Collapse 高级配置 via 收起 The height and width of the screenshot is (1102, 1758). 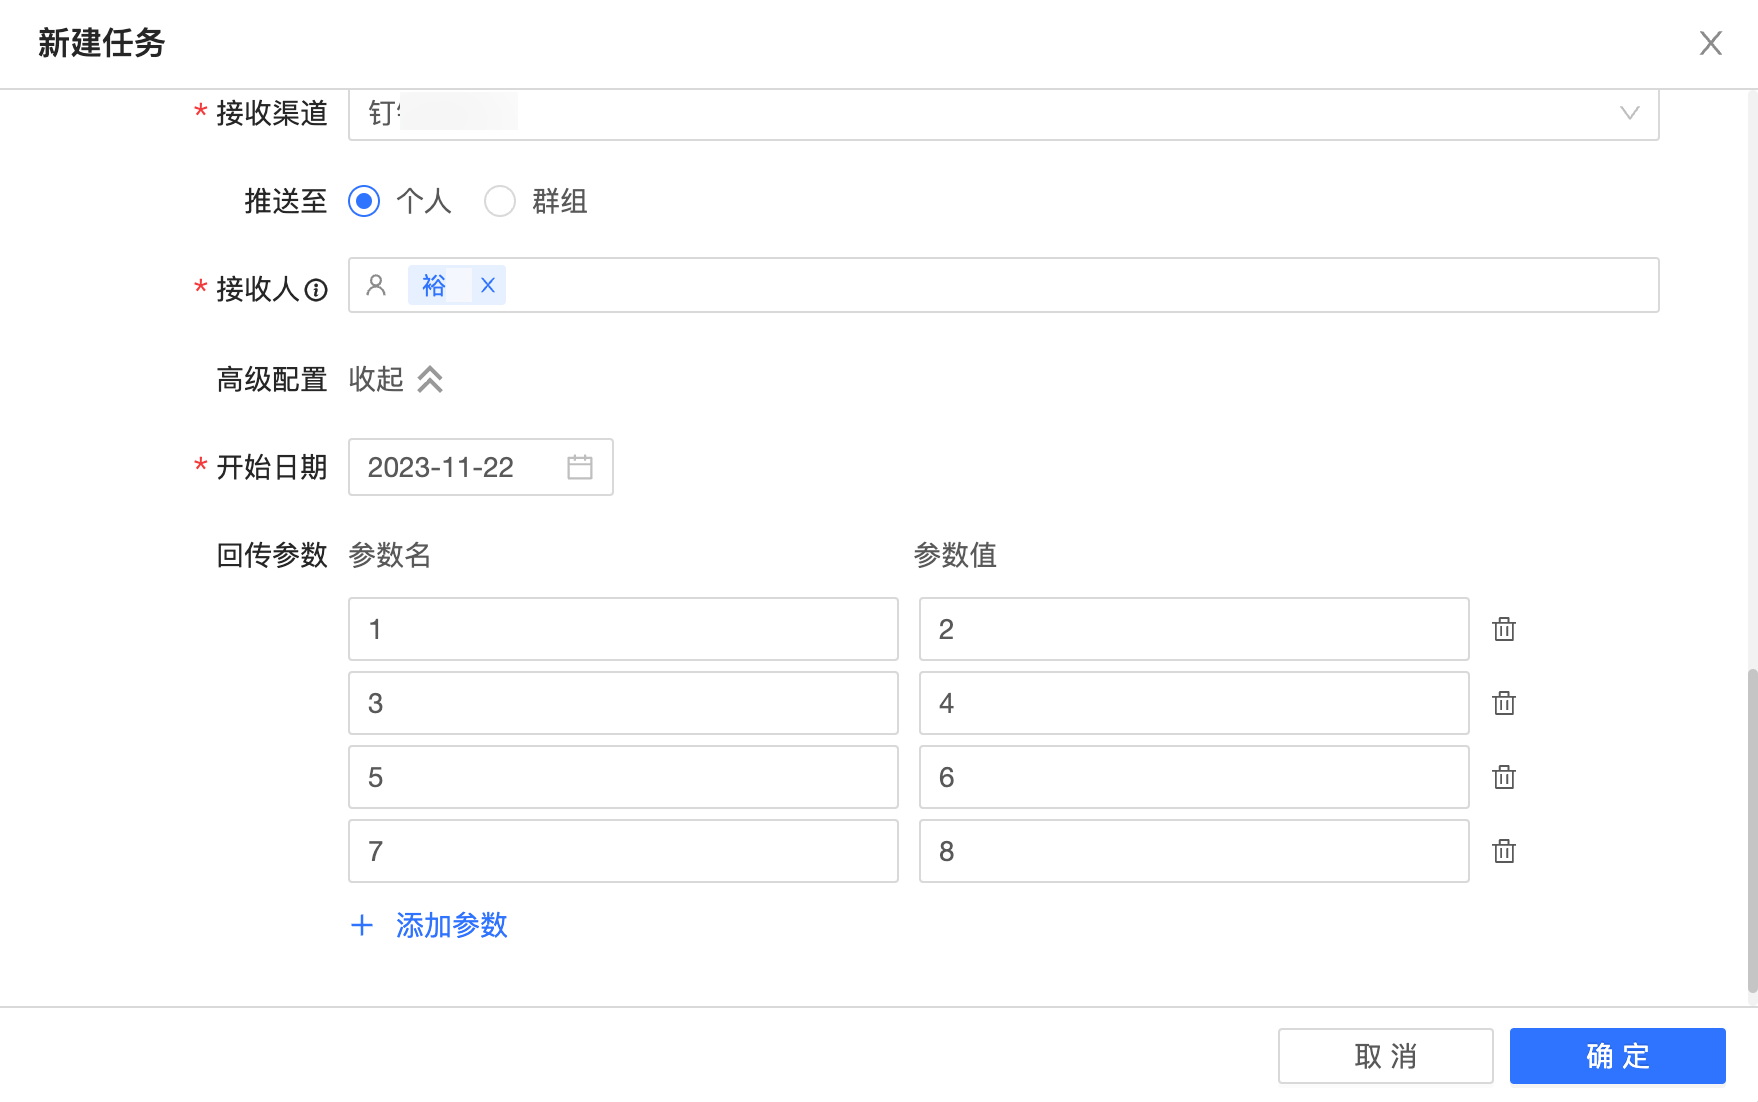click(396, 379)
